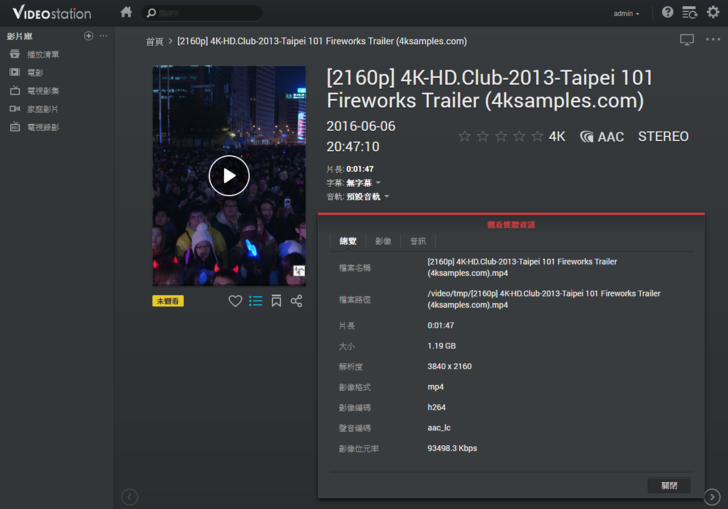Click the video title heading
This screenshot has width=728, height=509.
pyautogui.click(x=489, y=89)
